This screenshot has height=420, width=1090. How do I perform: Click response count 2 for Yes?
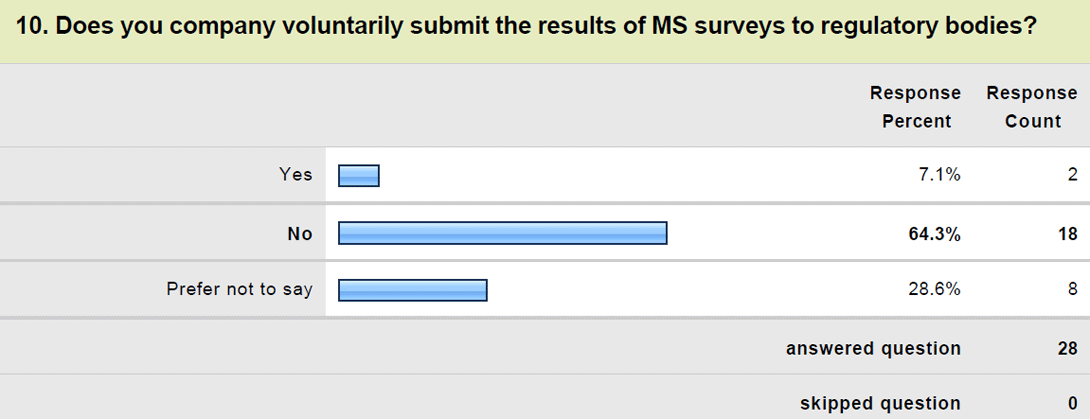[1073, 175]
